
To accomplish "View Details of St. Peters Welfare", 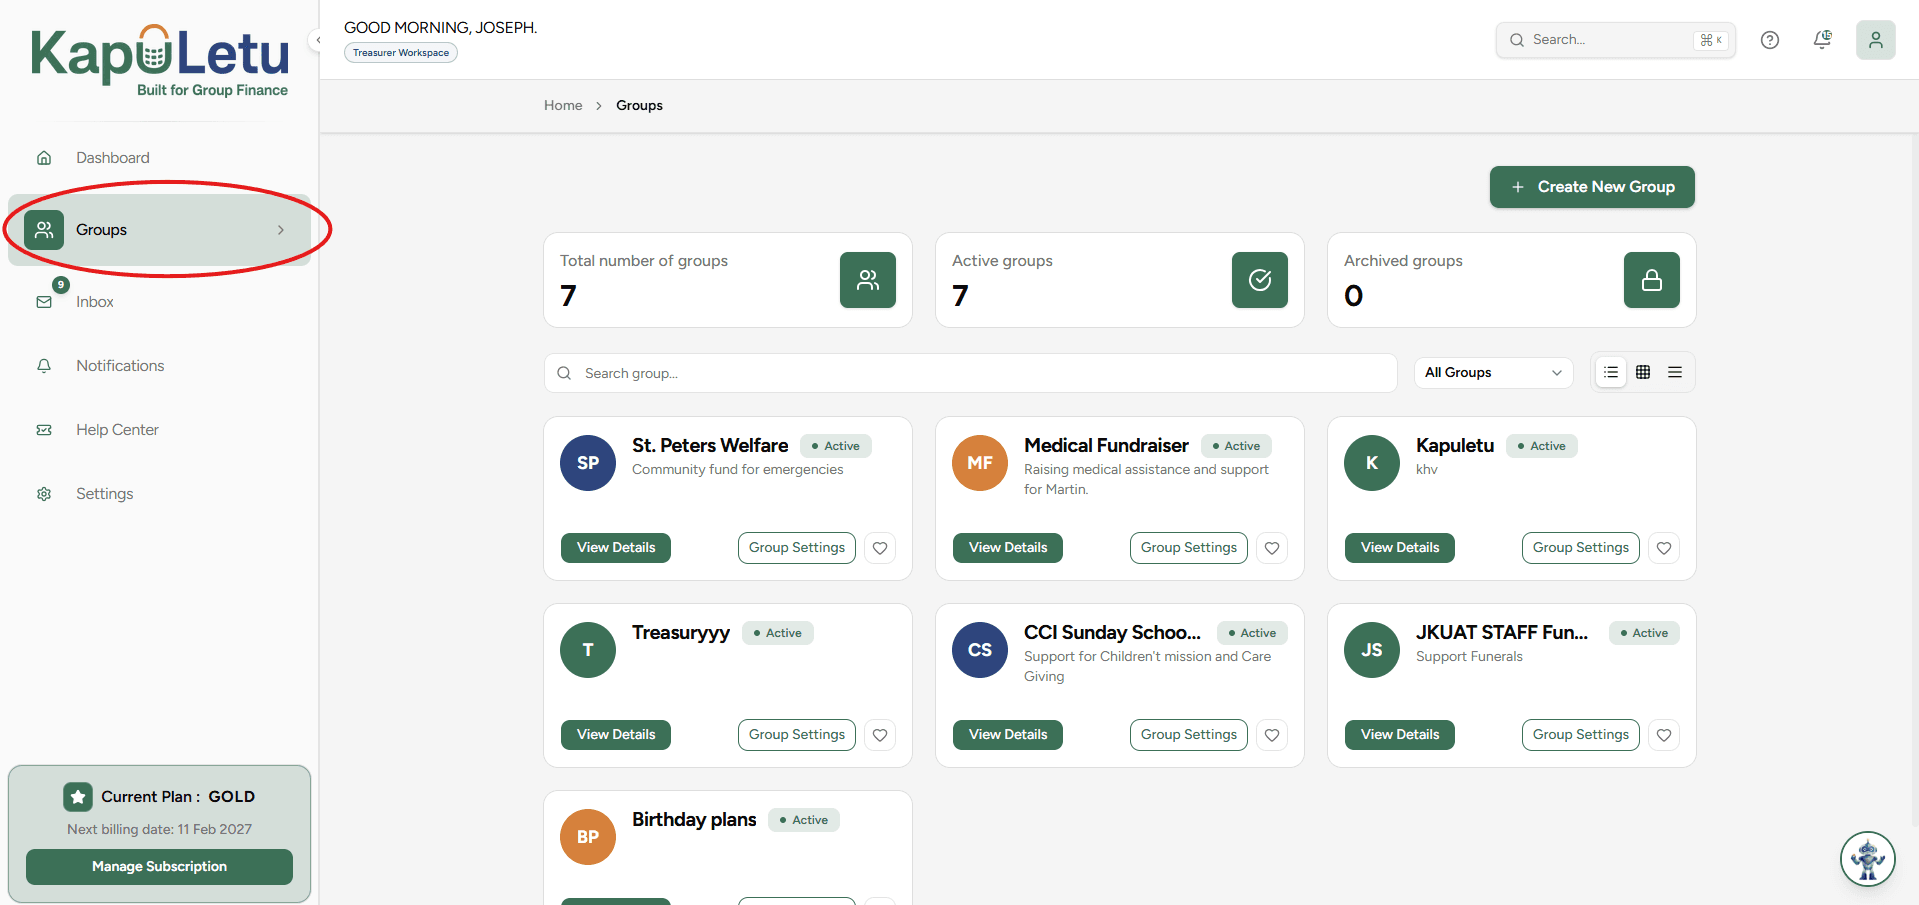I will coord(616,548).
